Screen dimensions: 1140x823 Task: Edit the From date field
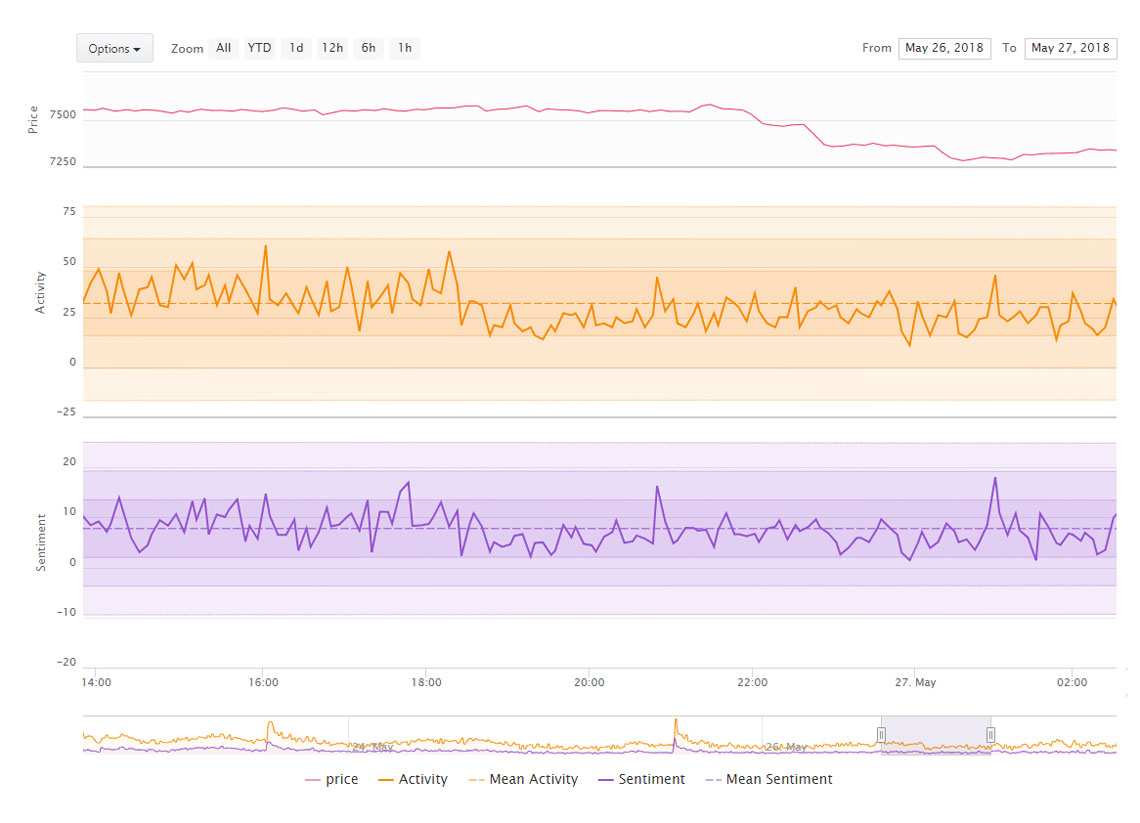[x=944, y=48]
